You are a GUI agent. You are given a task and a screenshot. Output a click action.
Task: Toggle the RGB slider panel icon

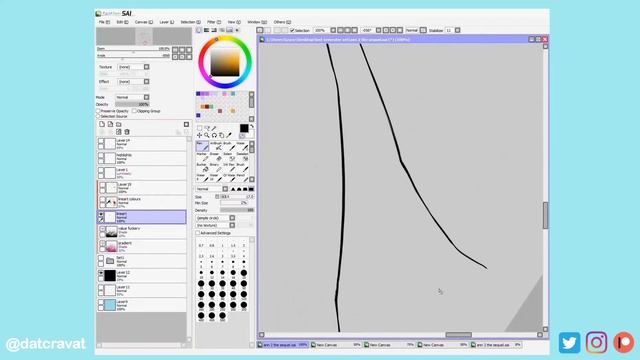(x=207, y=30)
